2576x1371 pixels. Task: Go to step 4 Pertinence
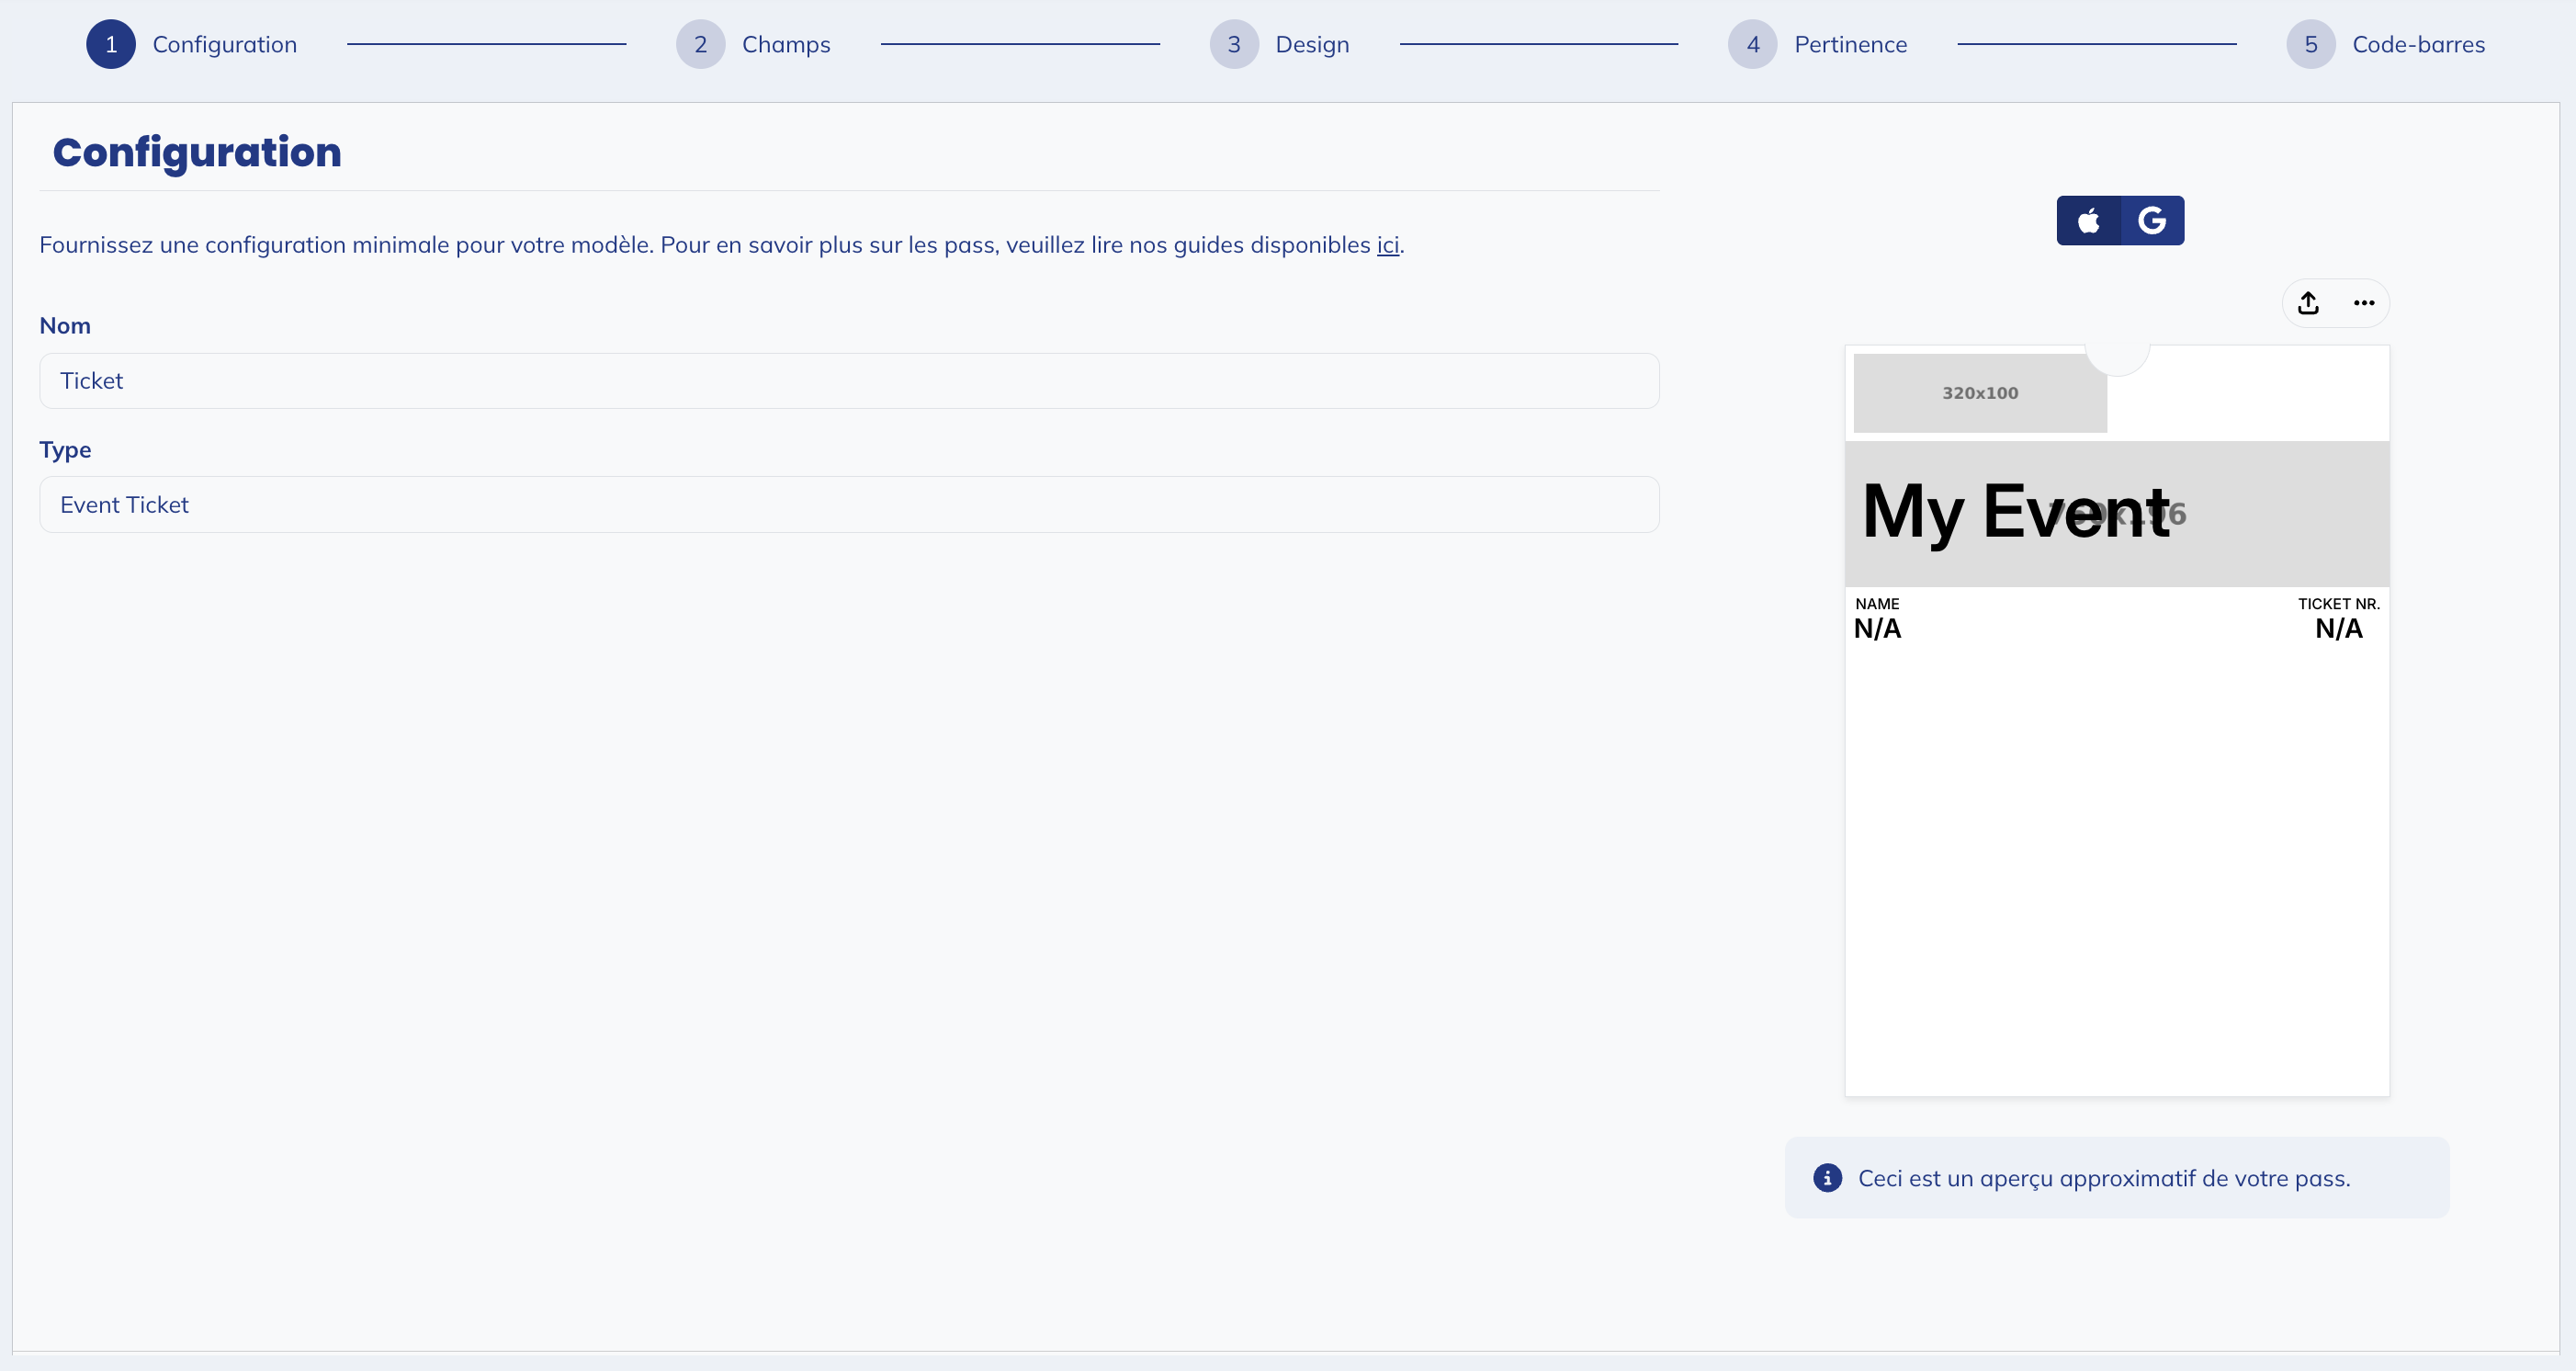pyautogui.click(x=1818, y=44)
